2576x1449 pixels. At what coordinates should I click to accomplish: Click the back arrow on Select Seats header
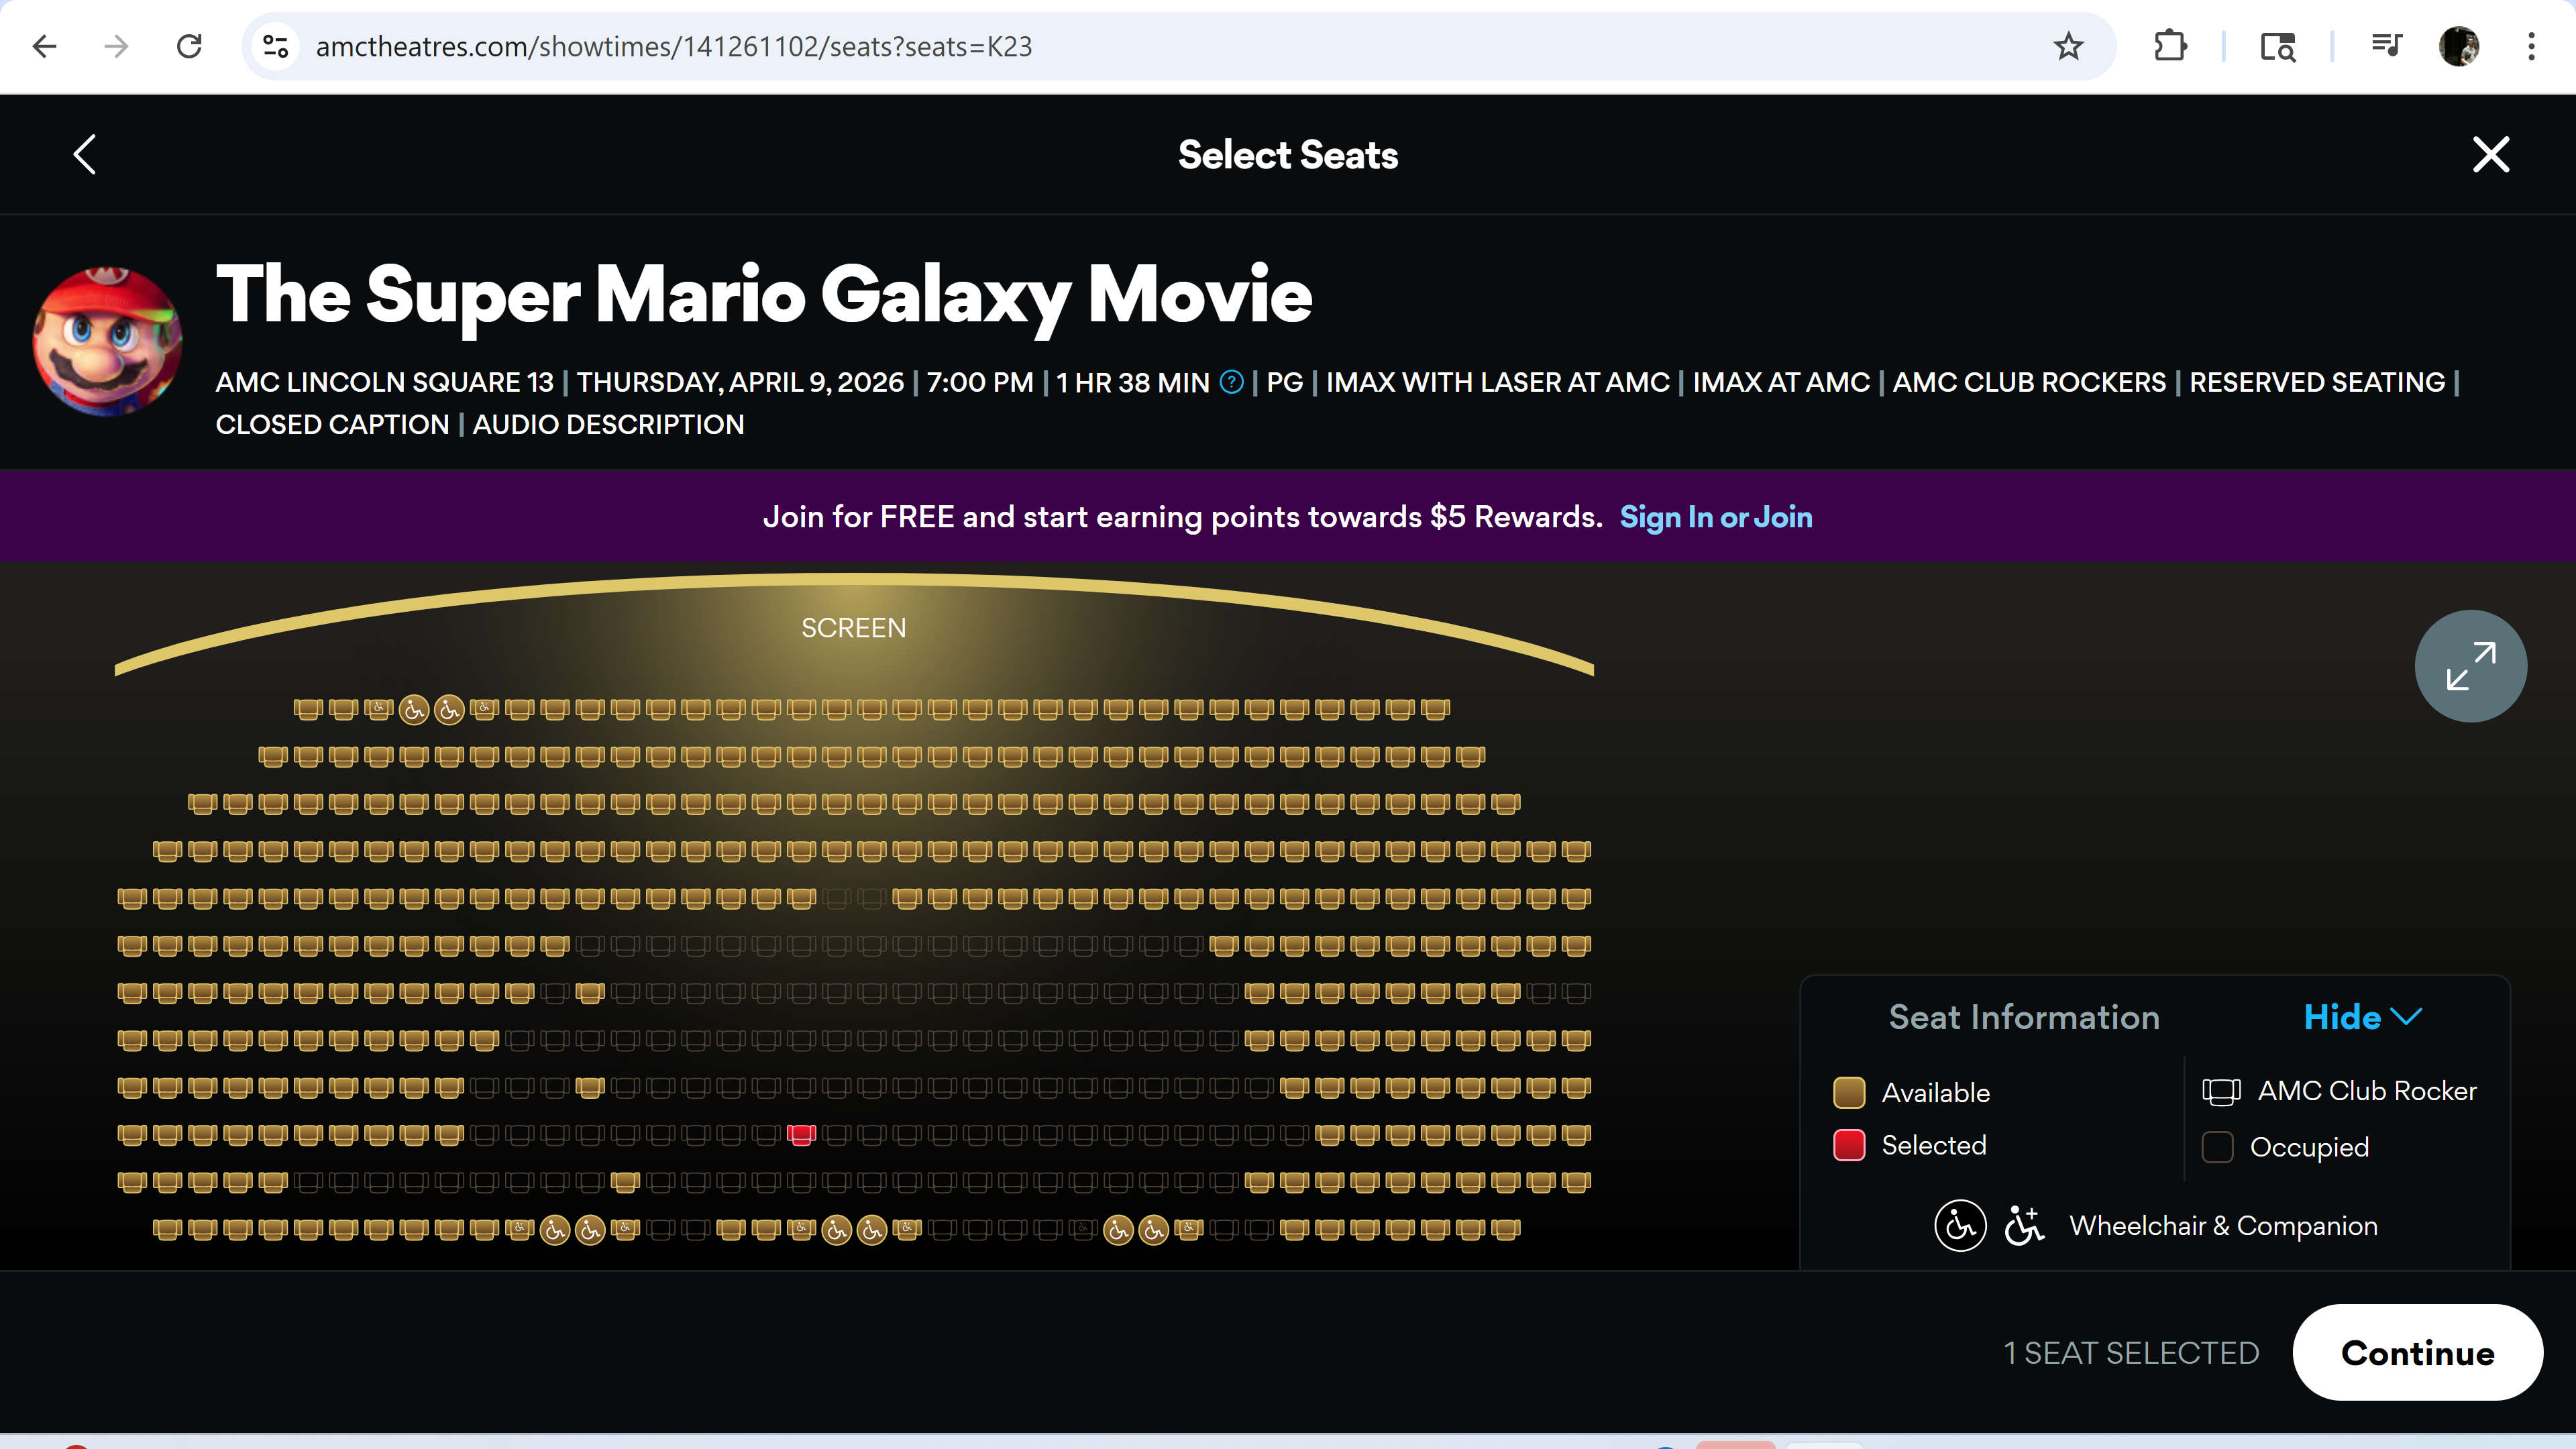tap(85, 155)
